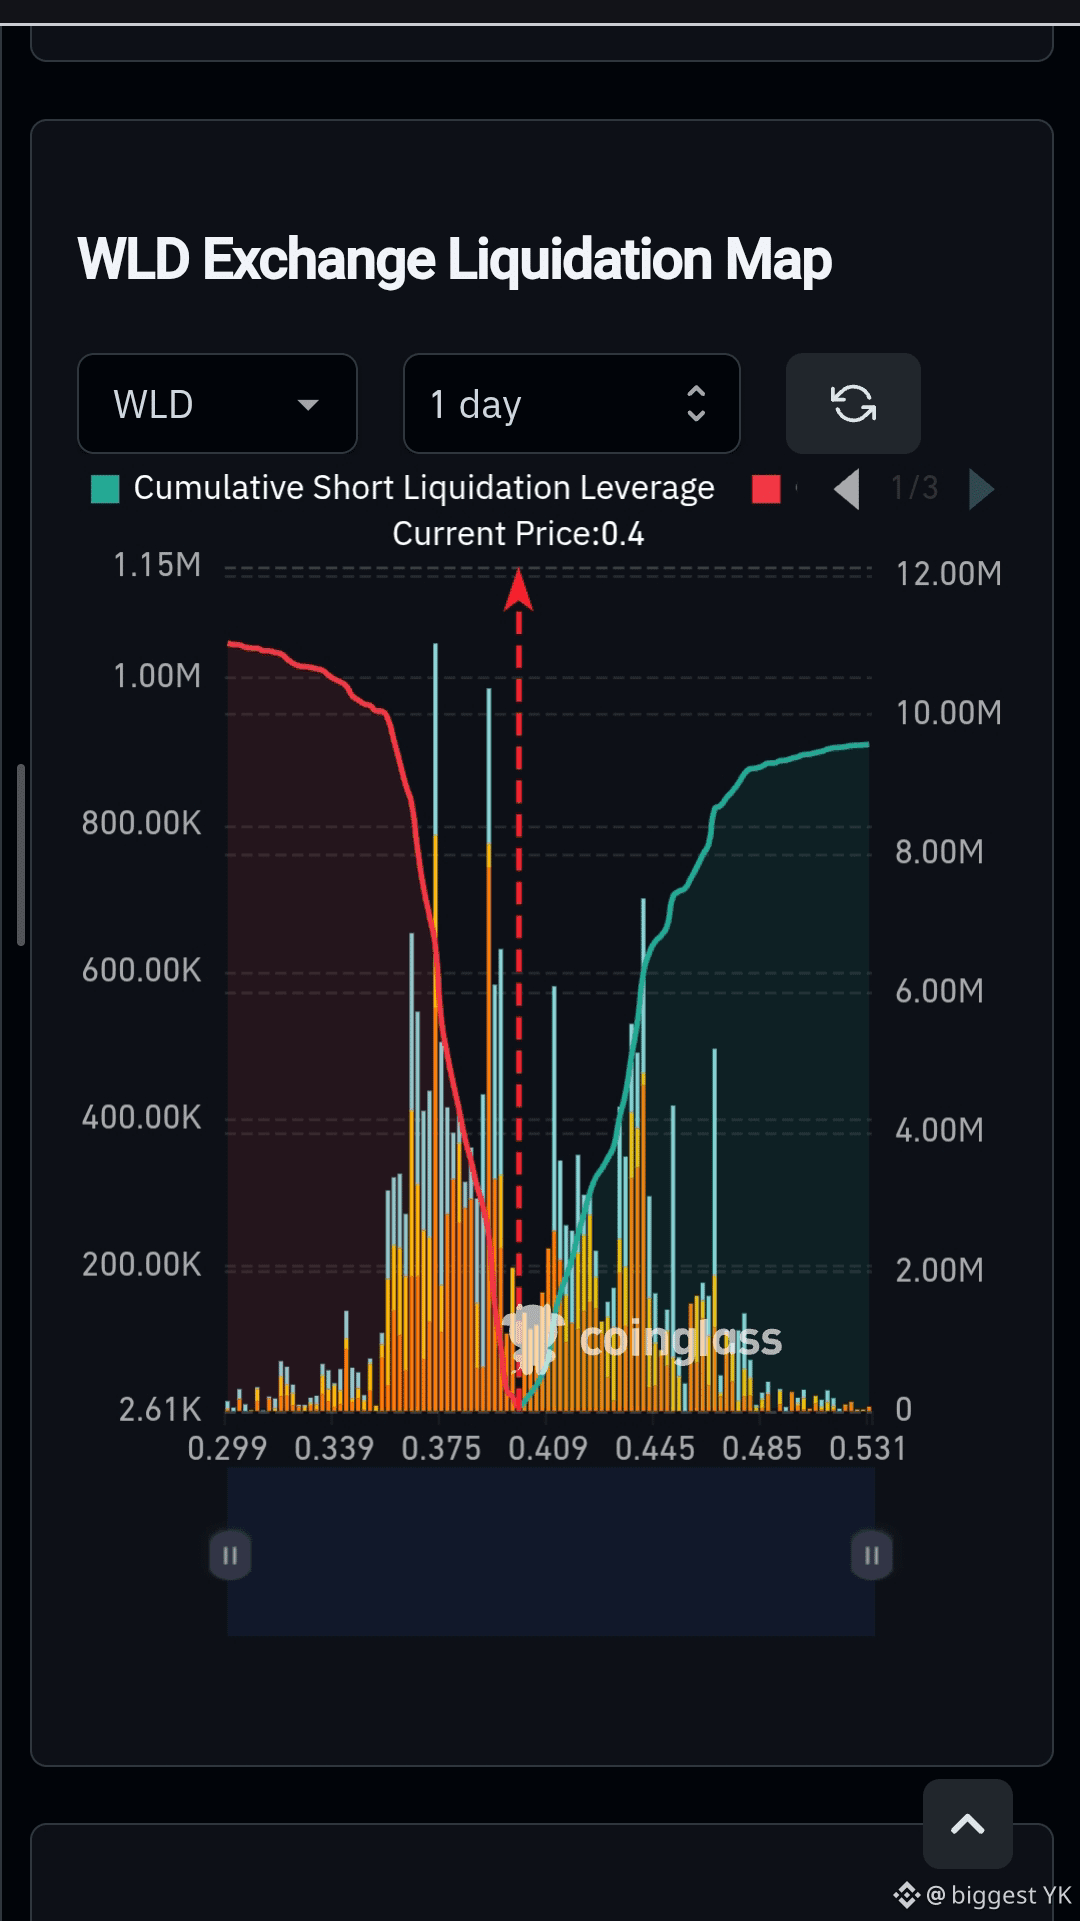Viewport: 1080px width, 1921px height.
Task: Open the WLD coin dropdown
Action: [217, 404]
